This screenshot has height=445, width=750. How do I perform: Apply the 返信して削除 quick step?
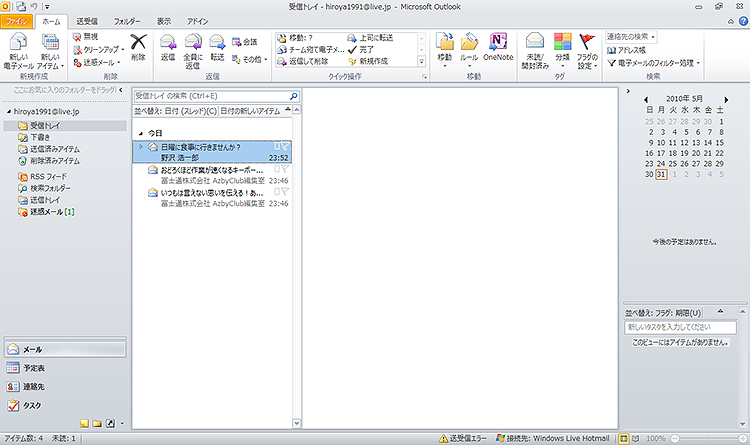(x=304, y=61)
